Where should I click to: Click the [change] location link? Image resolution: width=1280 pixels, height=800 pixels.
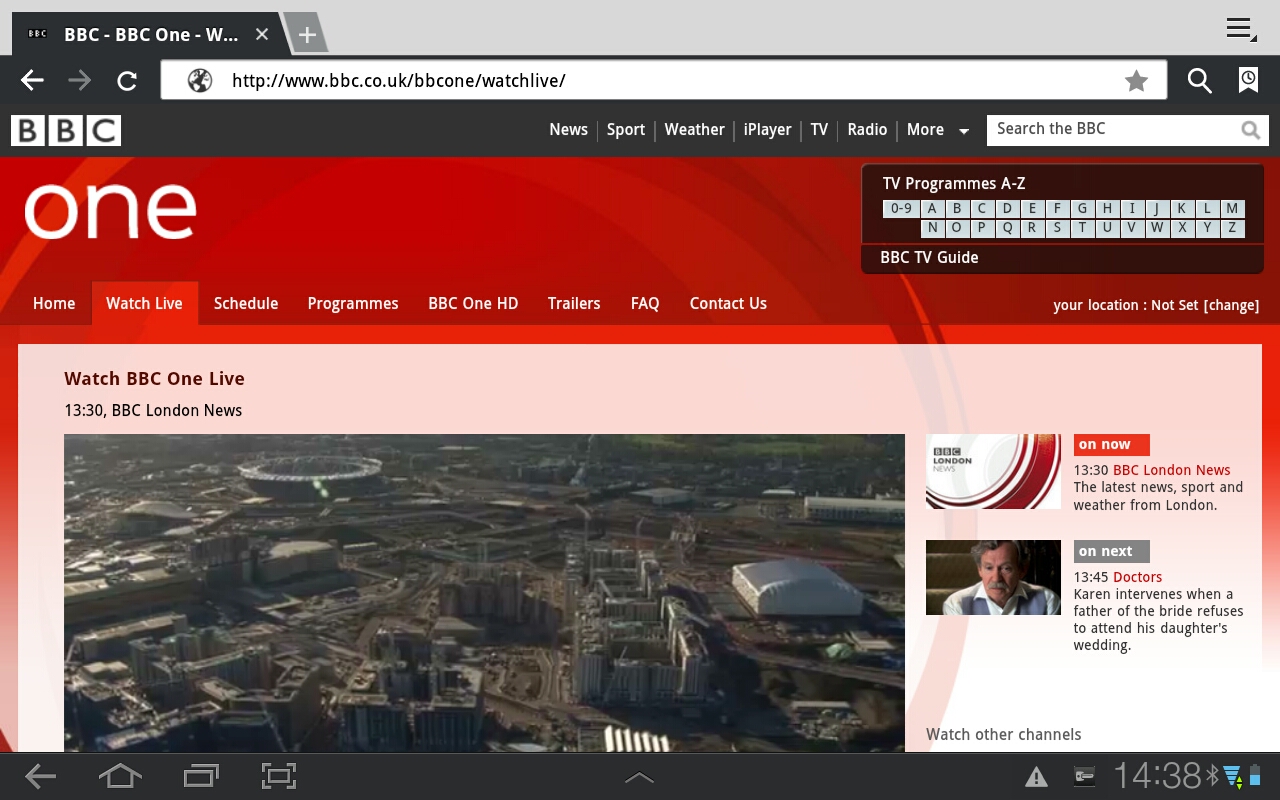point(1231,305)
